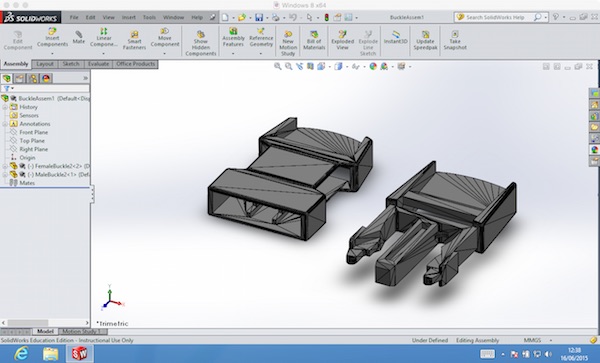The width and height of the screenshot is (600, 363).
Task: Click the Save icon in the toolbar
Action: tap(259, 17)
